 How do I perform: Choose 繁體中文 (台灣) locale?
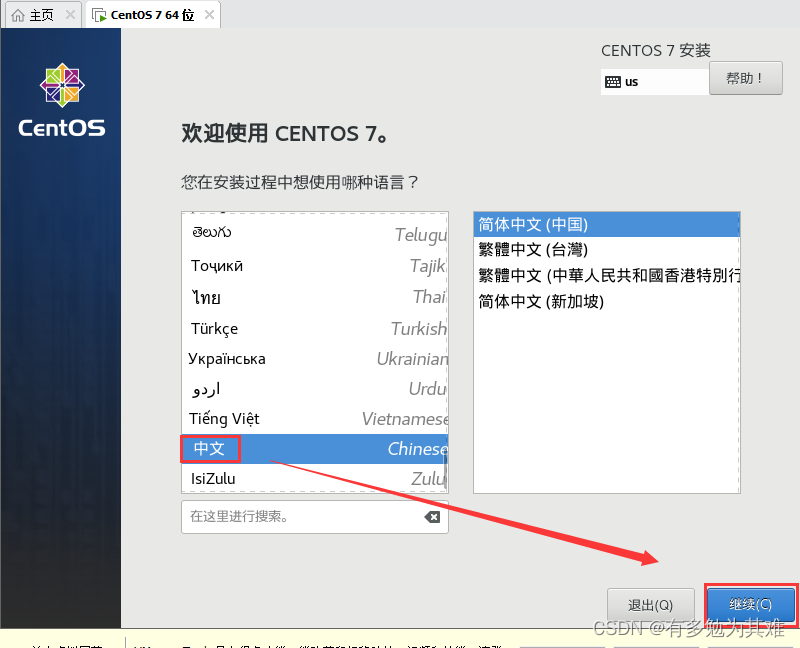point(606,250)
